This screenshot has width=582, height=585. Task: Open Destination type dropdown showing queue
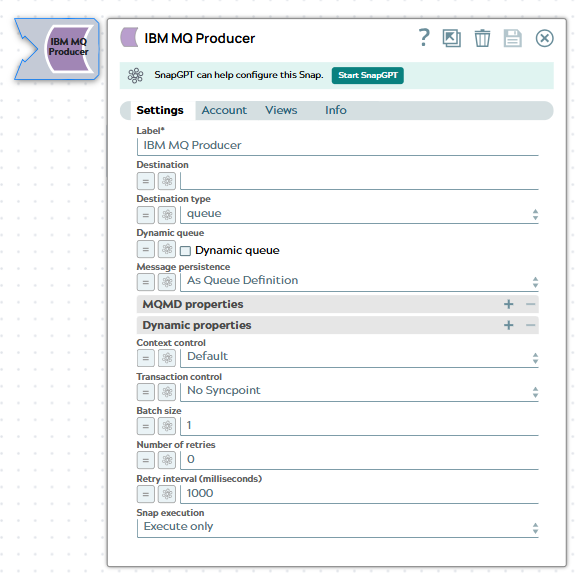pos(359,215)
